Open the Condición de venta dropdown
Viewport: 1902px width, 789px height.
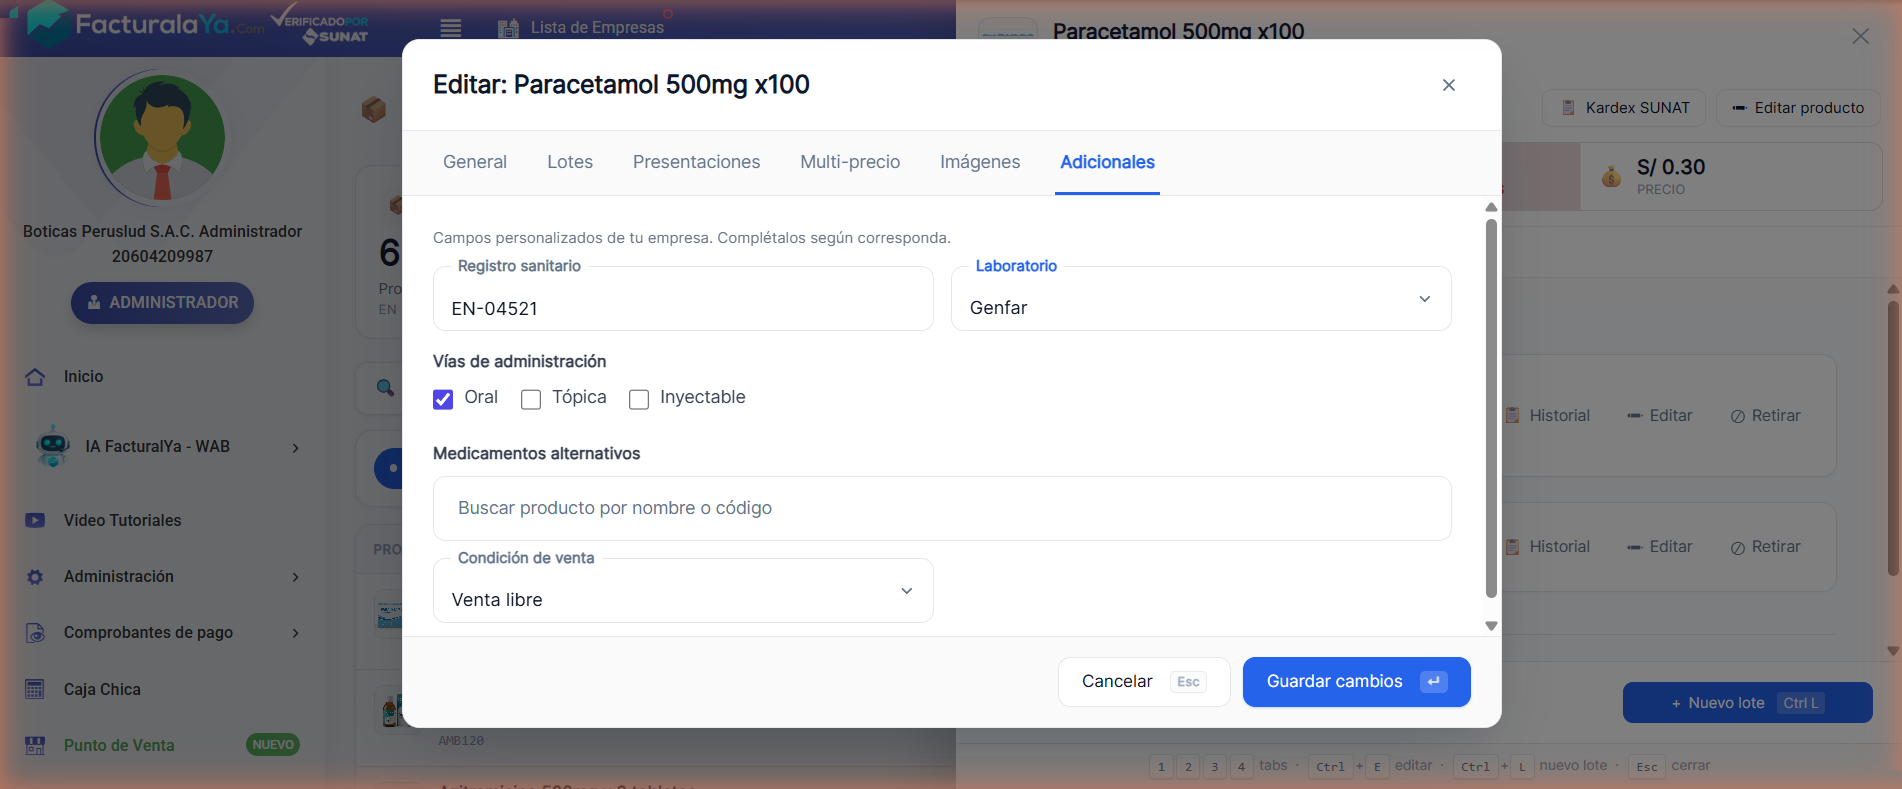(x=683, y=591)
